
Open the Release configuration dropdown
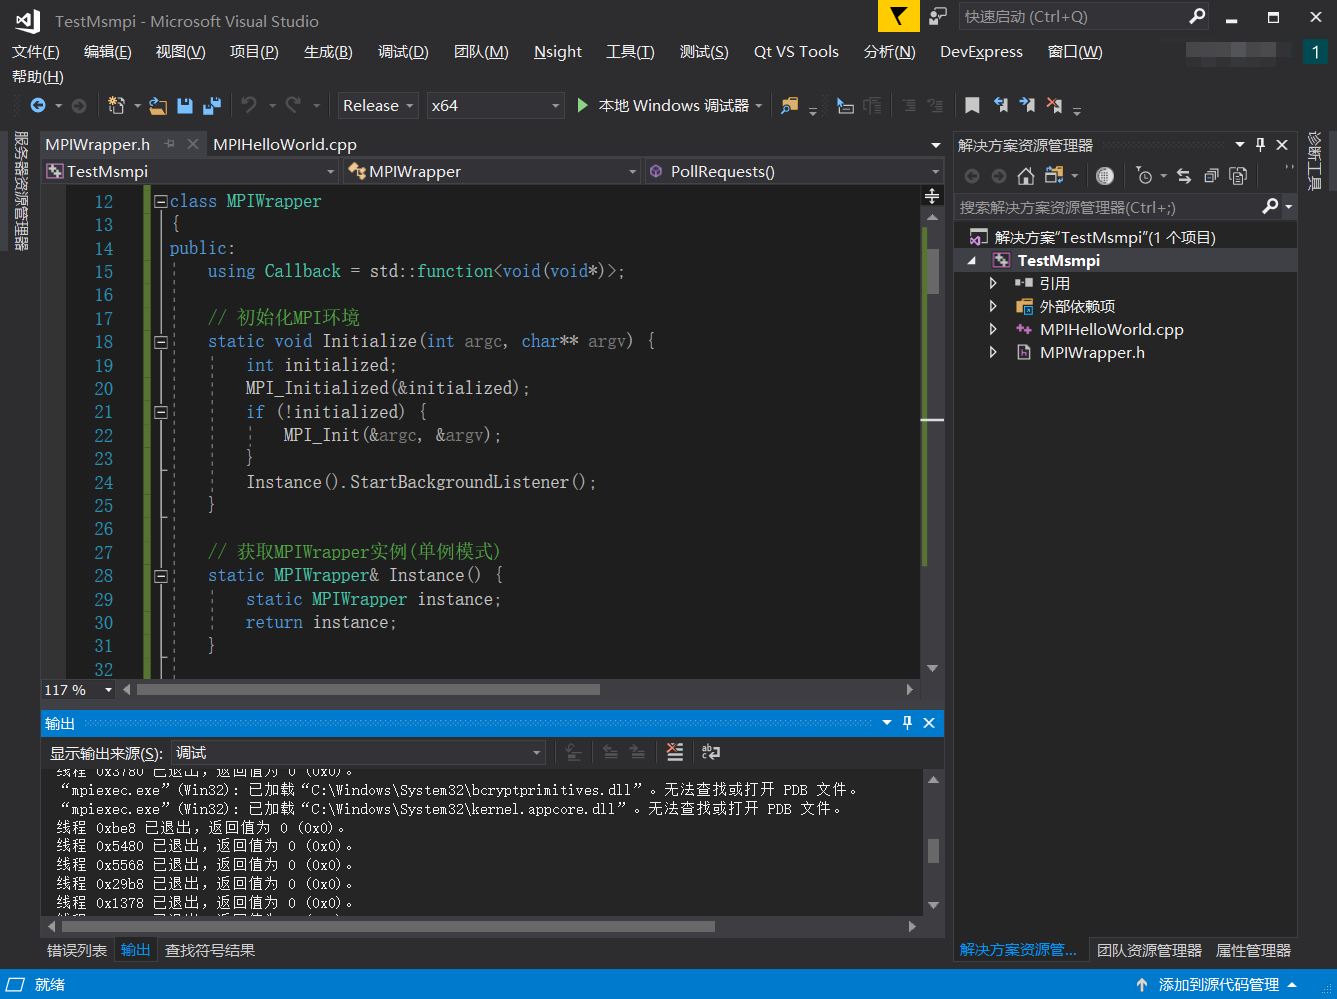[x=378, y=105]
